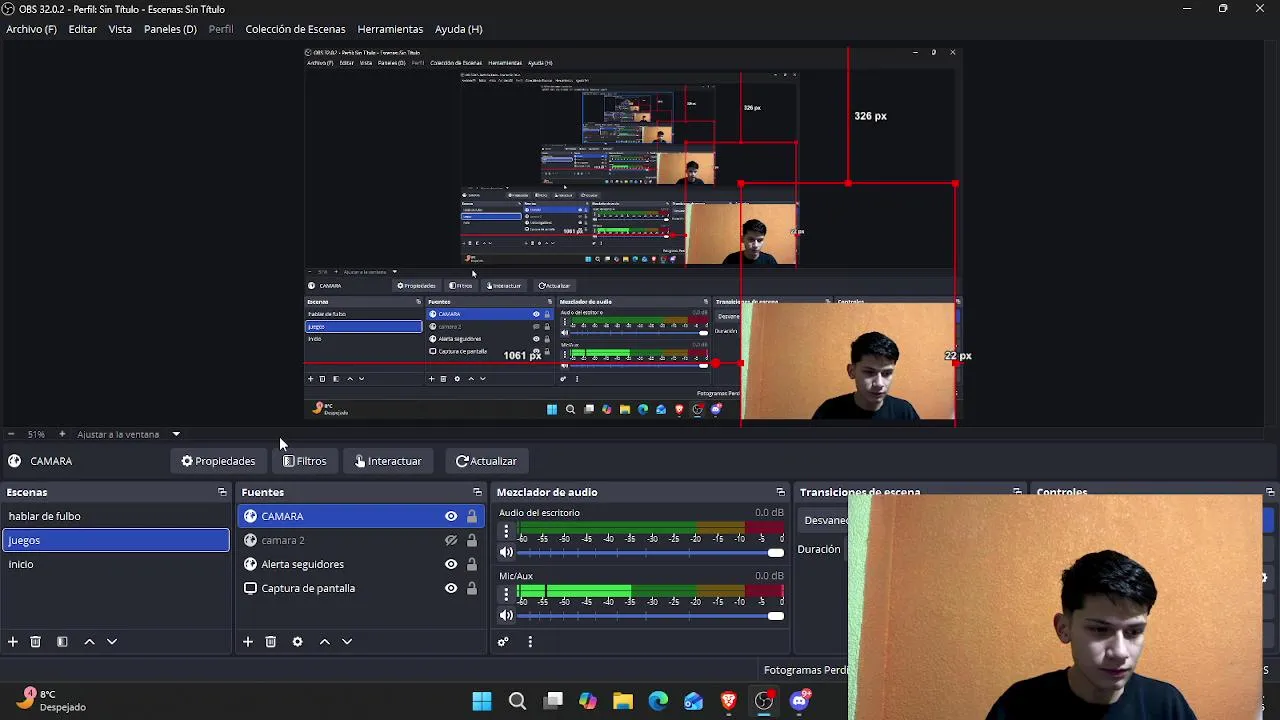The width and height of the screenshot is (1280, 720).
Task: Pop out the Transiciones de escena dock
Action: 1017,492
